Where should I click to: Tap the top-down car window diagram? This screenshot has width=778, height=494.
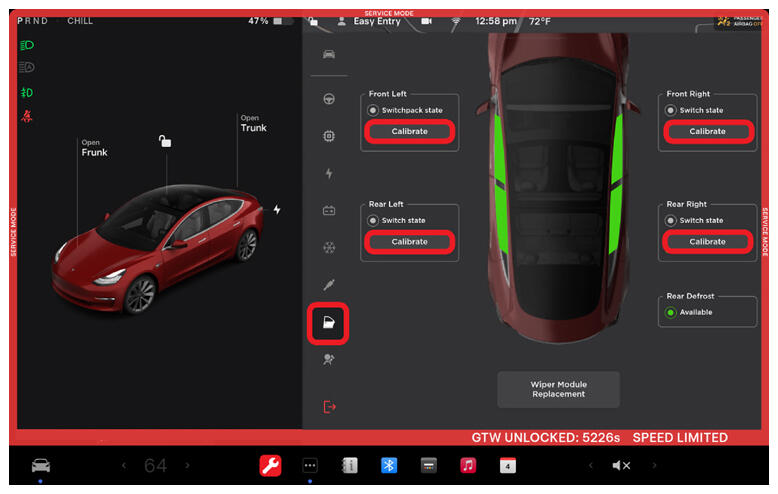point(559,188)
